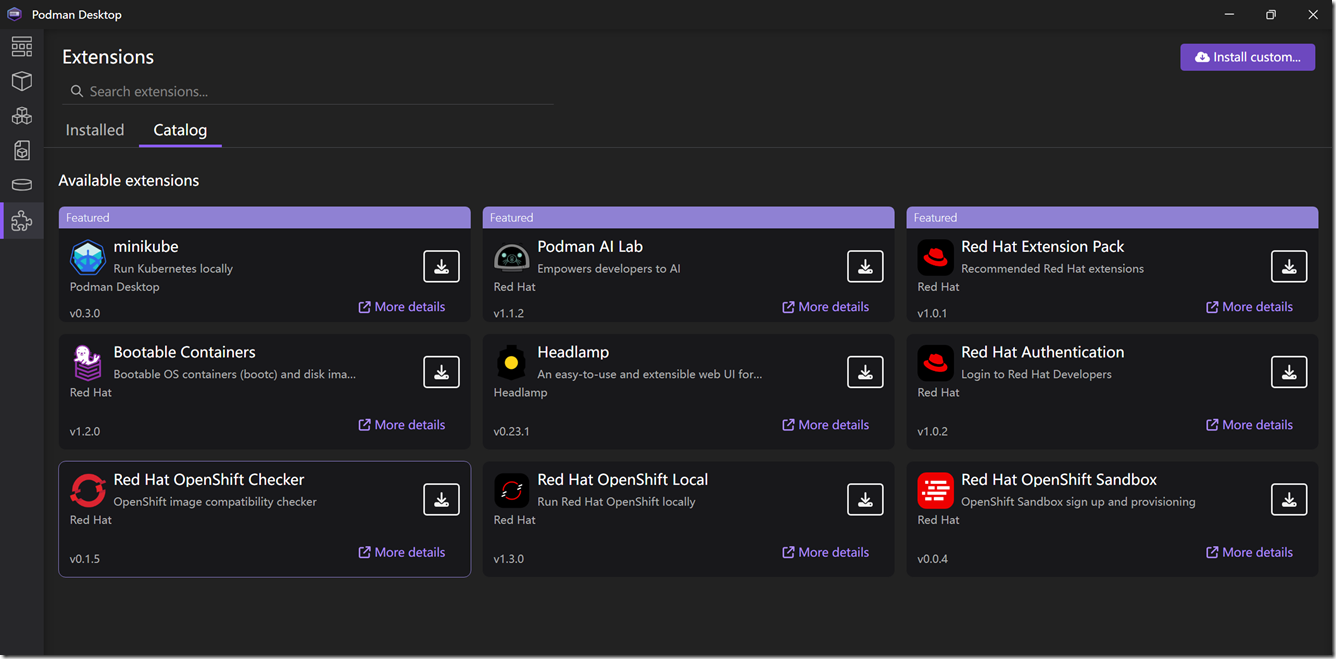Click the download icon for Podman AI Lab
This screenshot has height=659, width=1336.
(x=865, y=266)
